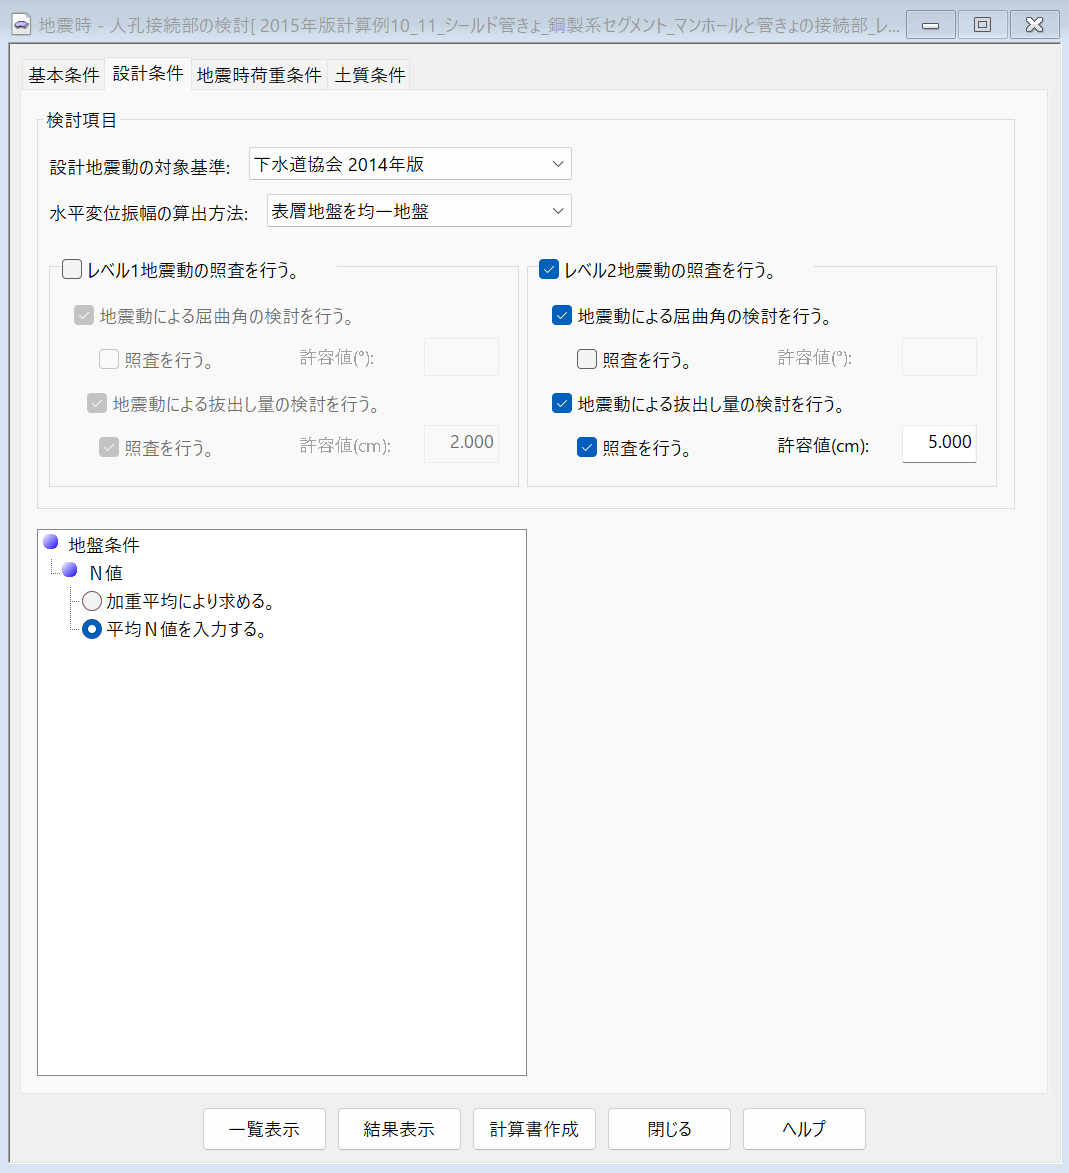Open help with ヘルプ button
The image size is (1069, 1173).
[x=804, y=1129]
